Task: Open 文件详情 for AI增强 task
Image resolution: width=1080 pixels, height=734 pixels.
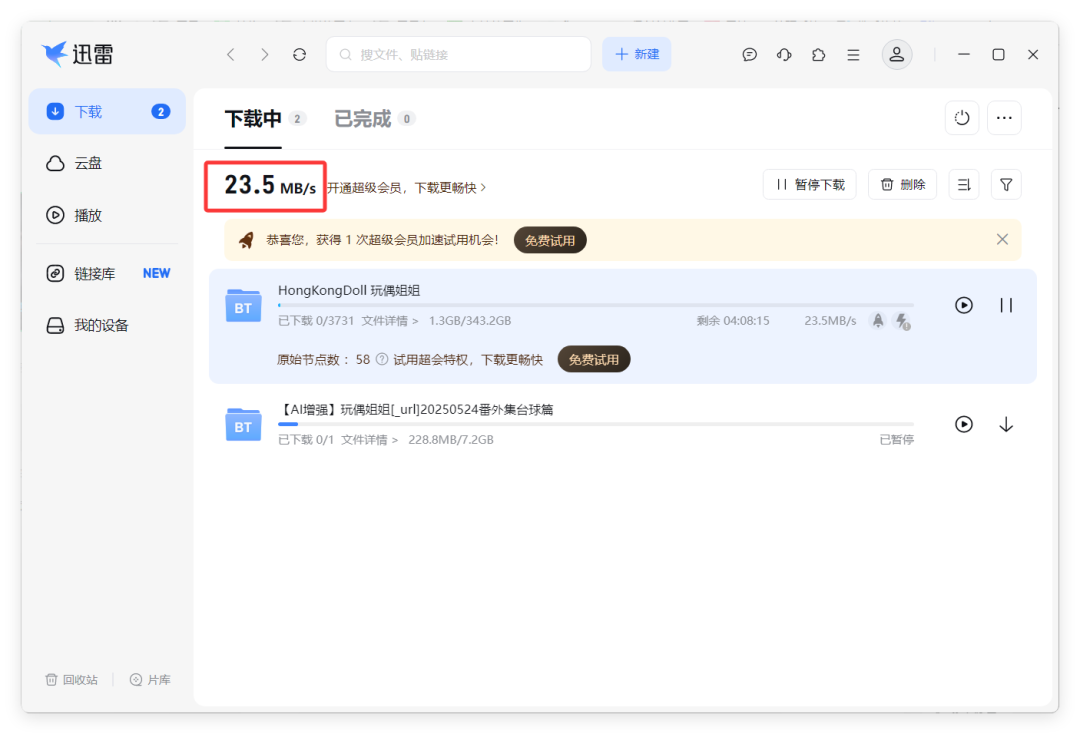Action: [369, 440]
